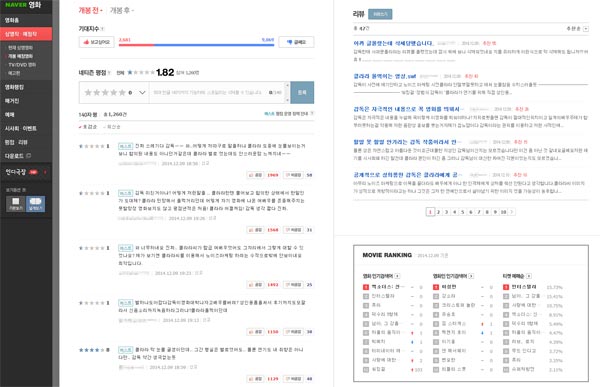Switch to the basic view option
The image size is (600, 387).
tap(16, 204)
